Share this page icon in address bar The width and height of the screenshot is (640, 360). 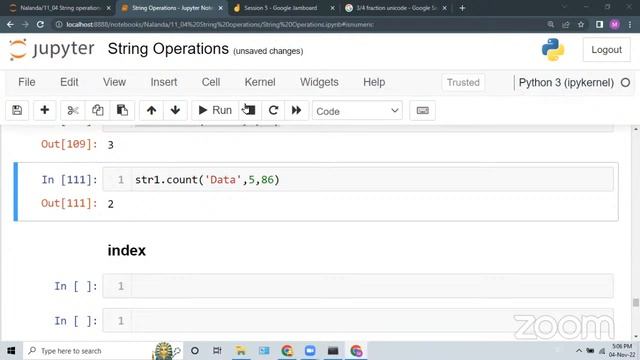tap(566, 24)
